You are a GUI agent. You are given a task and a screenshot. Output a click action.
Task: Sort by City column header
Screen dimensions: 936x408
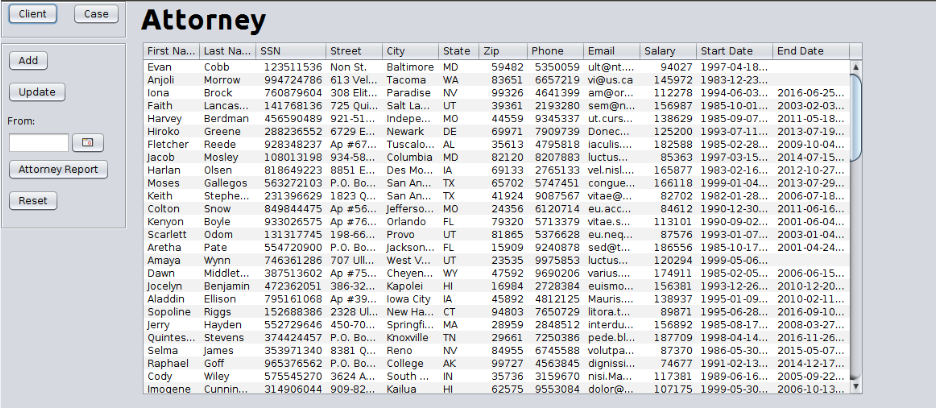click(410, 51)
